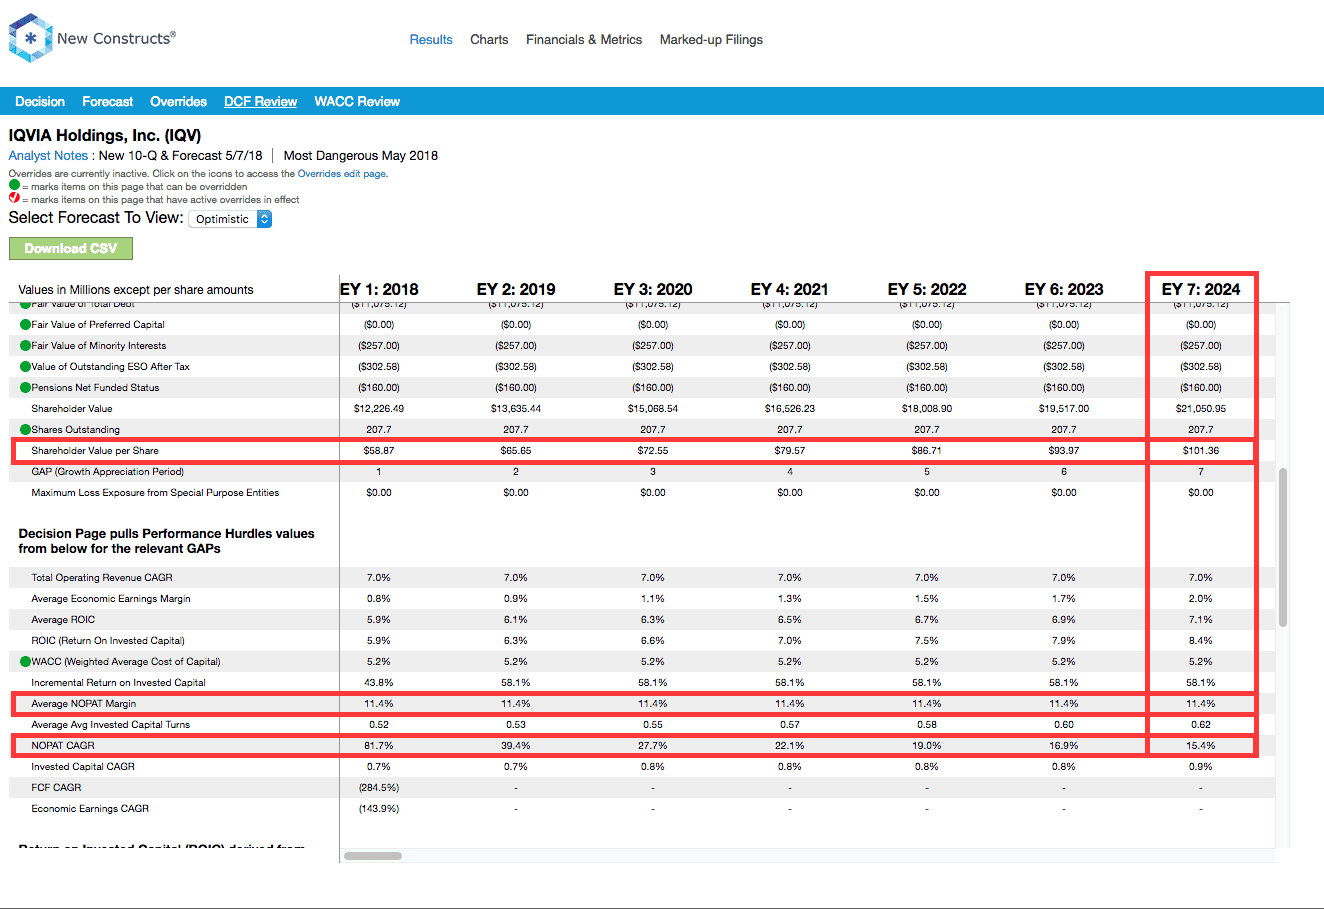The image size is (1324, 909).
Task: Click the $58.87 value in EY 1 column
Action: click(x=379, y=450)
